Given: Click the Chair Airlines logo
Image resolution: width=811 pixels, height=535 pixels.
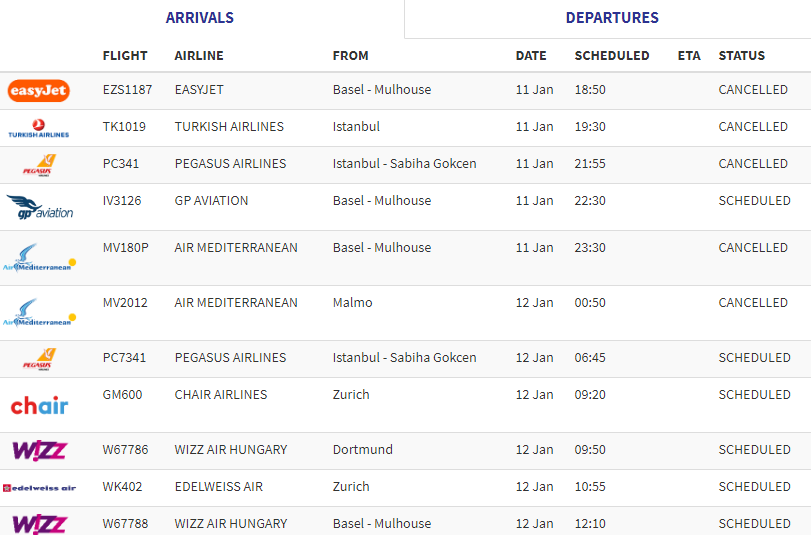Looking at the screenshot, I should coord(39,405).
